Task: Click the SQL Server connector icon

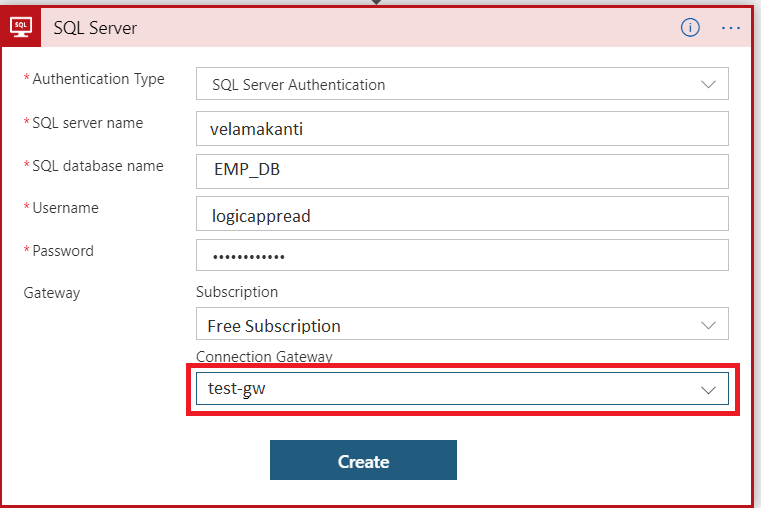Action: pyautogui.click(x=21, y=28)
